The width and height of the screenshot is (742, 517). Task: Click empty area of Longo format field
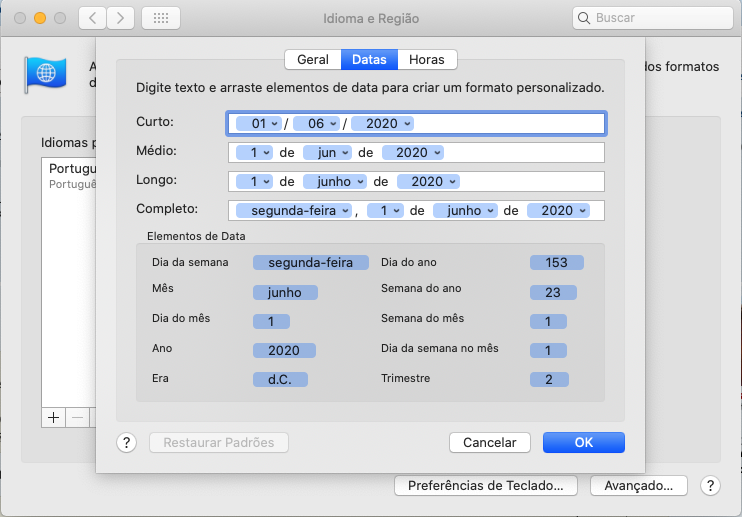click(530, 182)
